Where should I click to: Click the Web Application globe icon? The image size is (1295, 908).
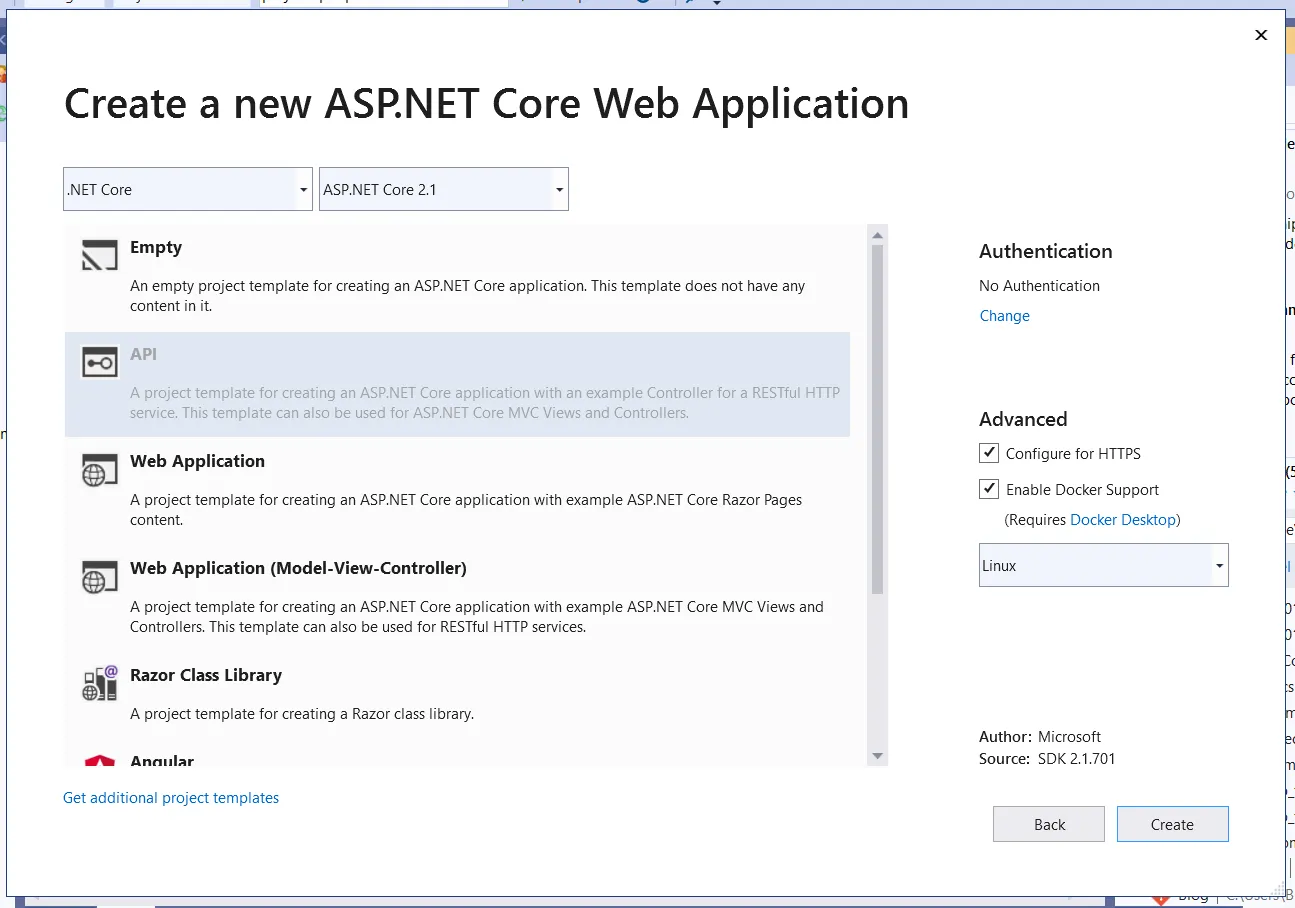[100, 470]
